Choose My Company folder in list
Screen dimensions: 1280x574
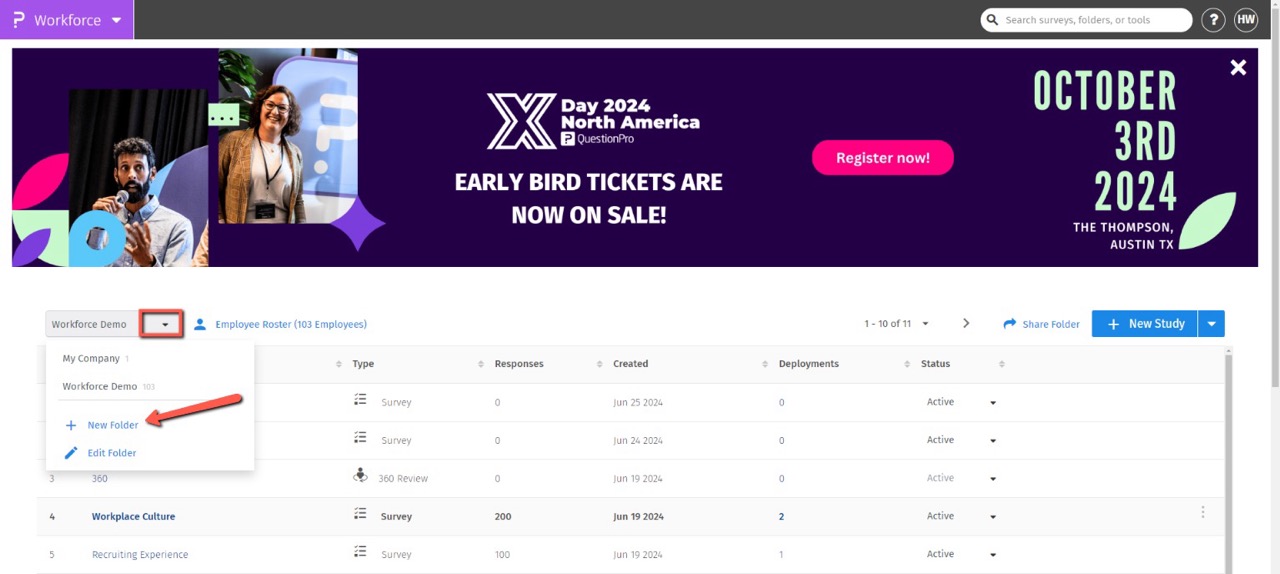pyautogui.click(x=91, y=358)
